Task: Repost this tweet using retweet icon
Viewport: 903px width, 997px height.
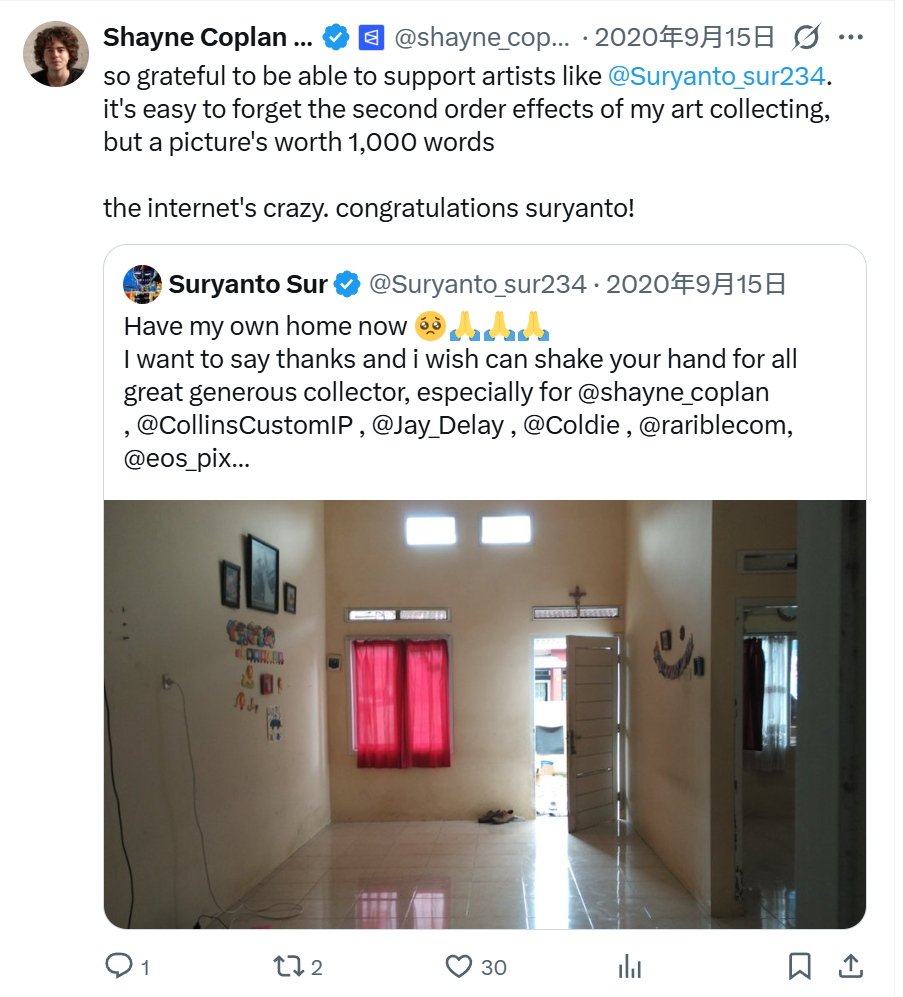Action: [286, 966]
